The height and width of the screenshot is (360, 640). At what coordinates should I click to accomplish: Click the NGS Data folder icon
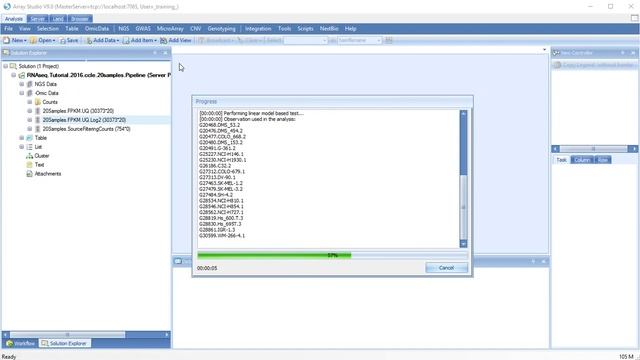[29, 84]
